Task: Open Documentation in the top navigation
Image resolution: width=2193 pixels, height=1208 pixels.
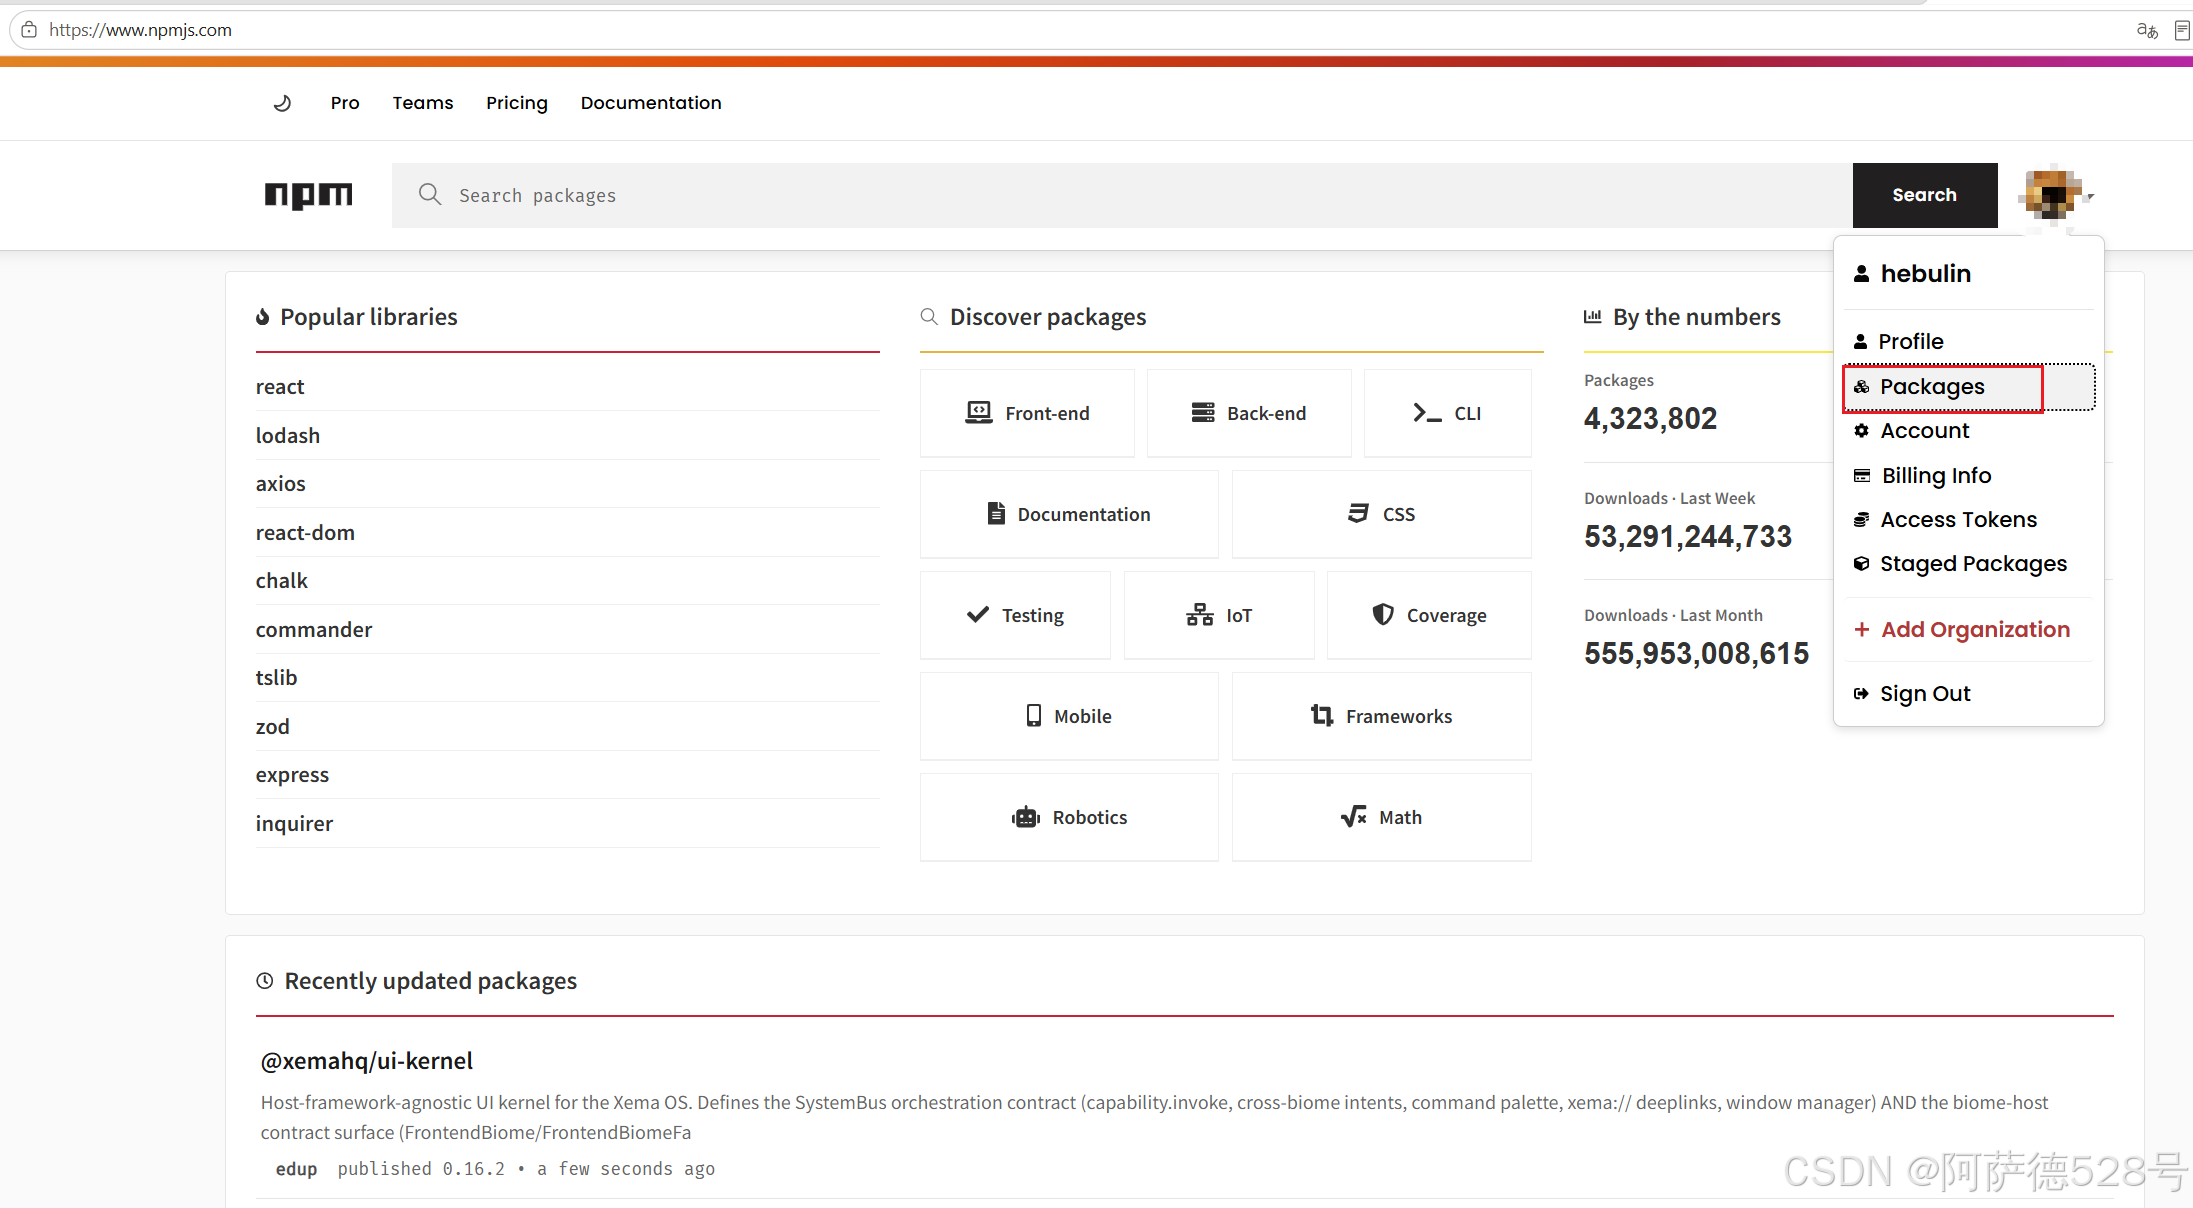Action: pos(651,103)
